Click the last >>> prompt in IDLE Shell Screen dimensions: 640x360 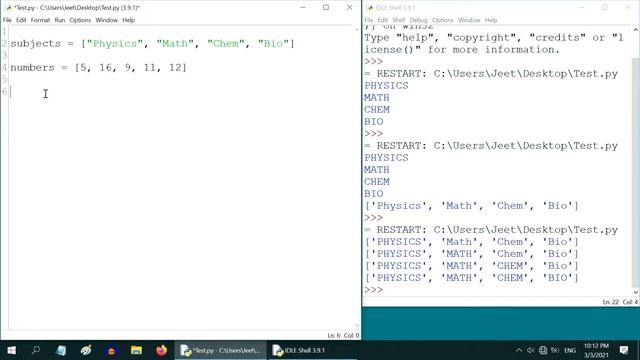tap(373, 290)
